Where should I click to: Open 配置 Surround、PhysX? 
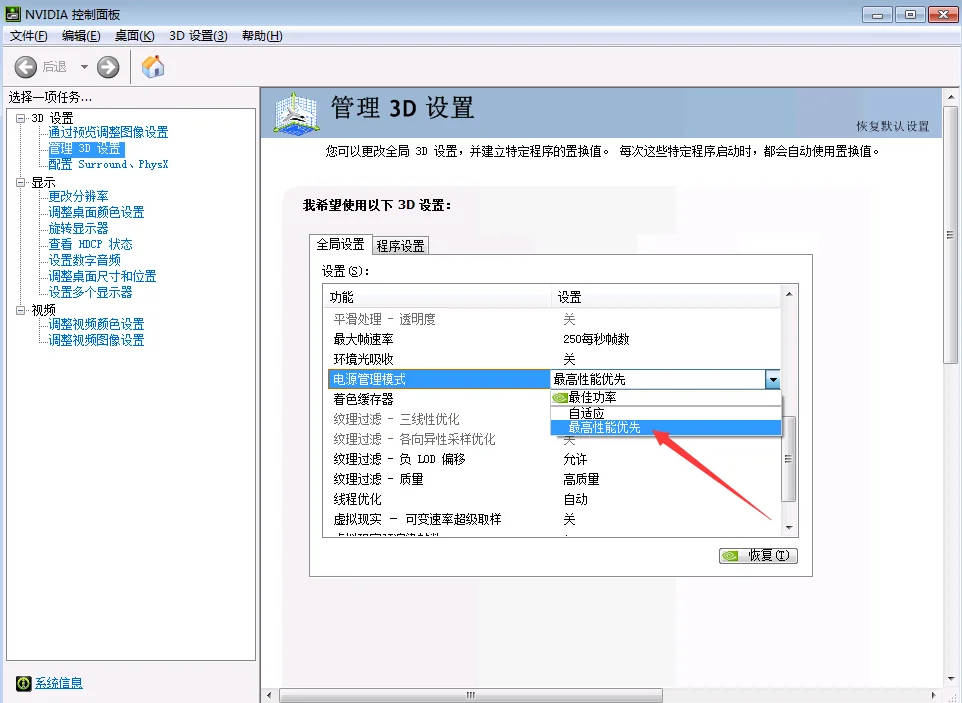pos(108,164)
